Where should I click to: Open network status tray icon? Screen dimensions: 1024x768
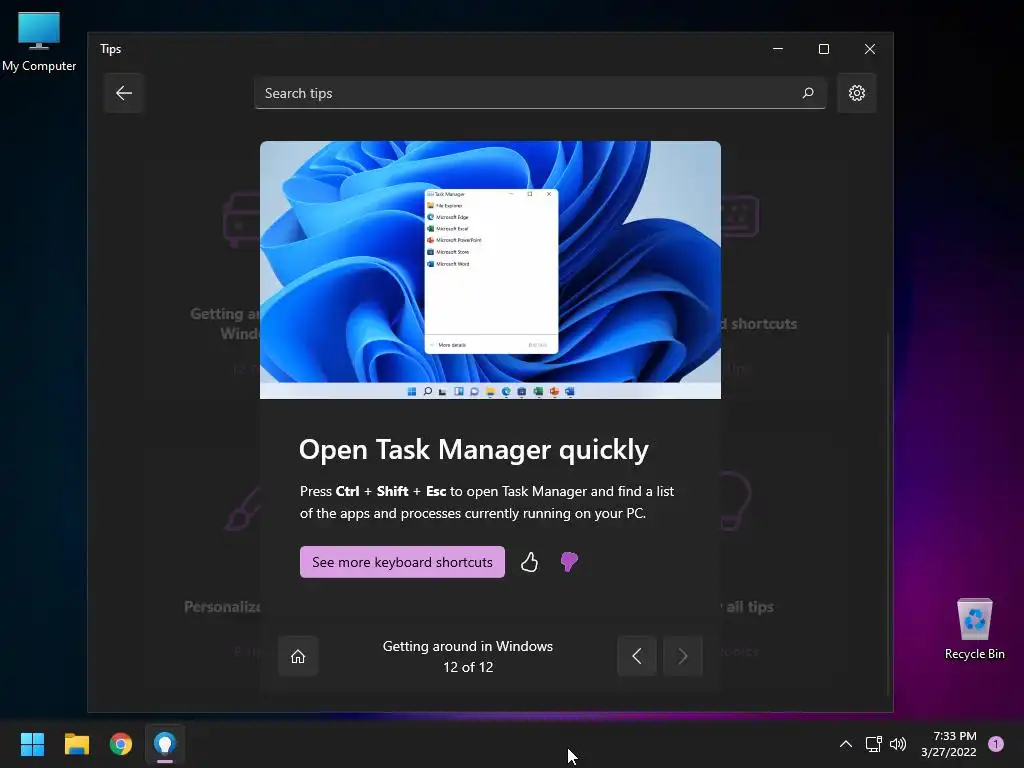[873, 744]
